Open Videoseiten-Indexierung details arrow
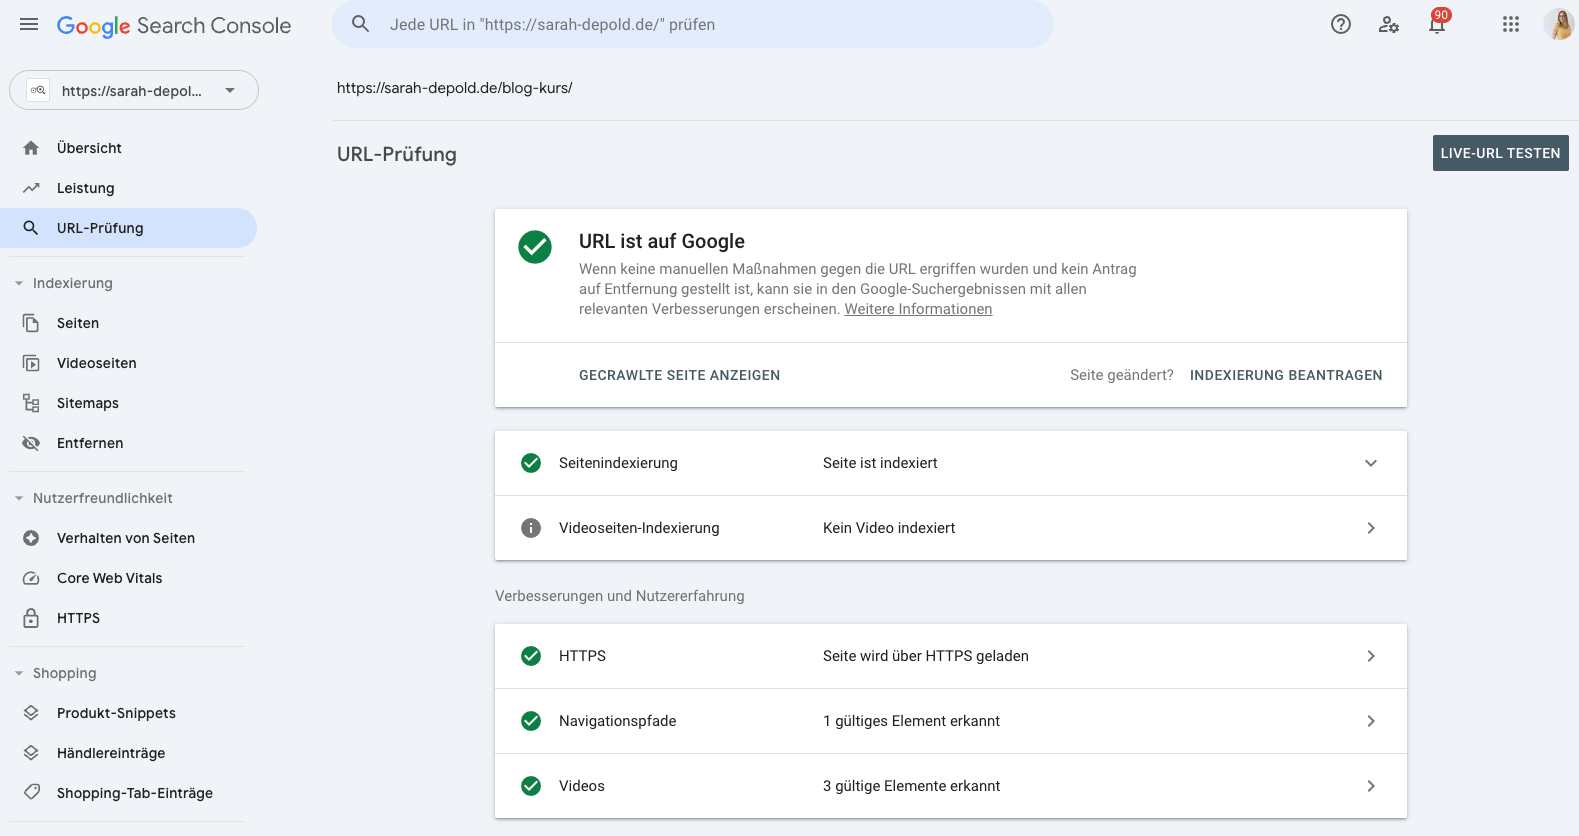Viewport: 1579px width, 836px height. point(1371,528)
